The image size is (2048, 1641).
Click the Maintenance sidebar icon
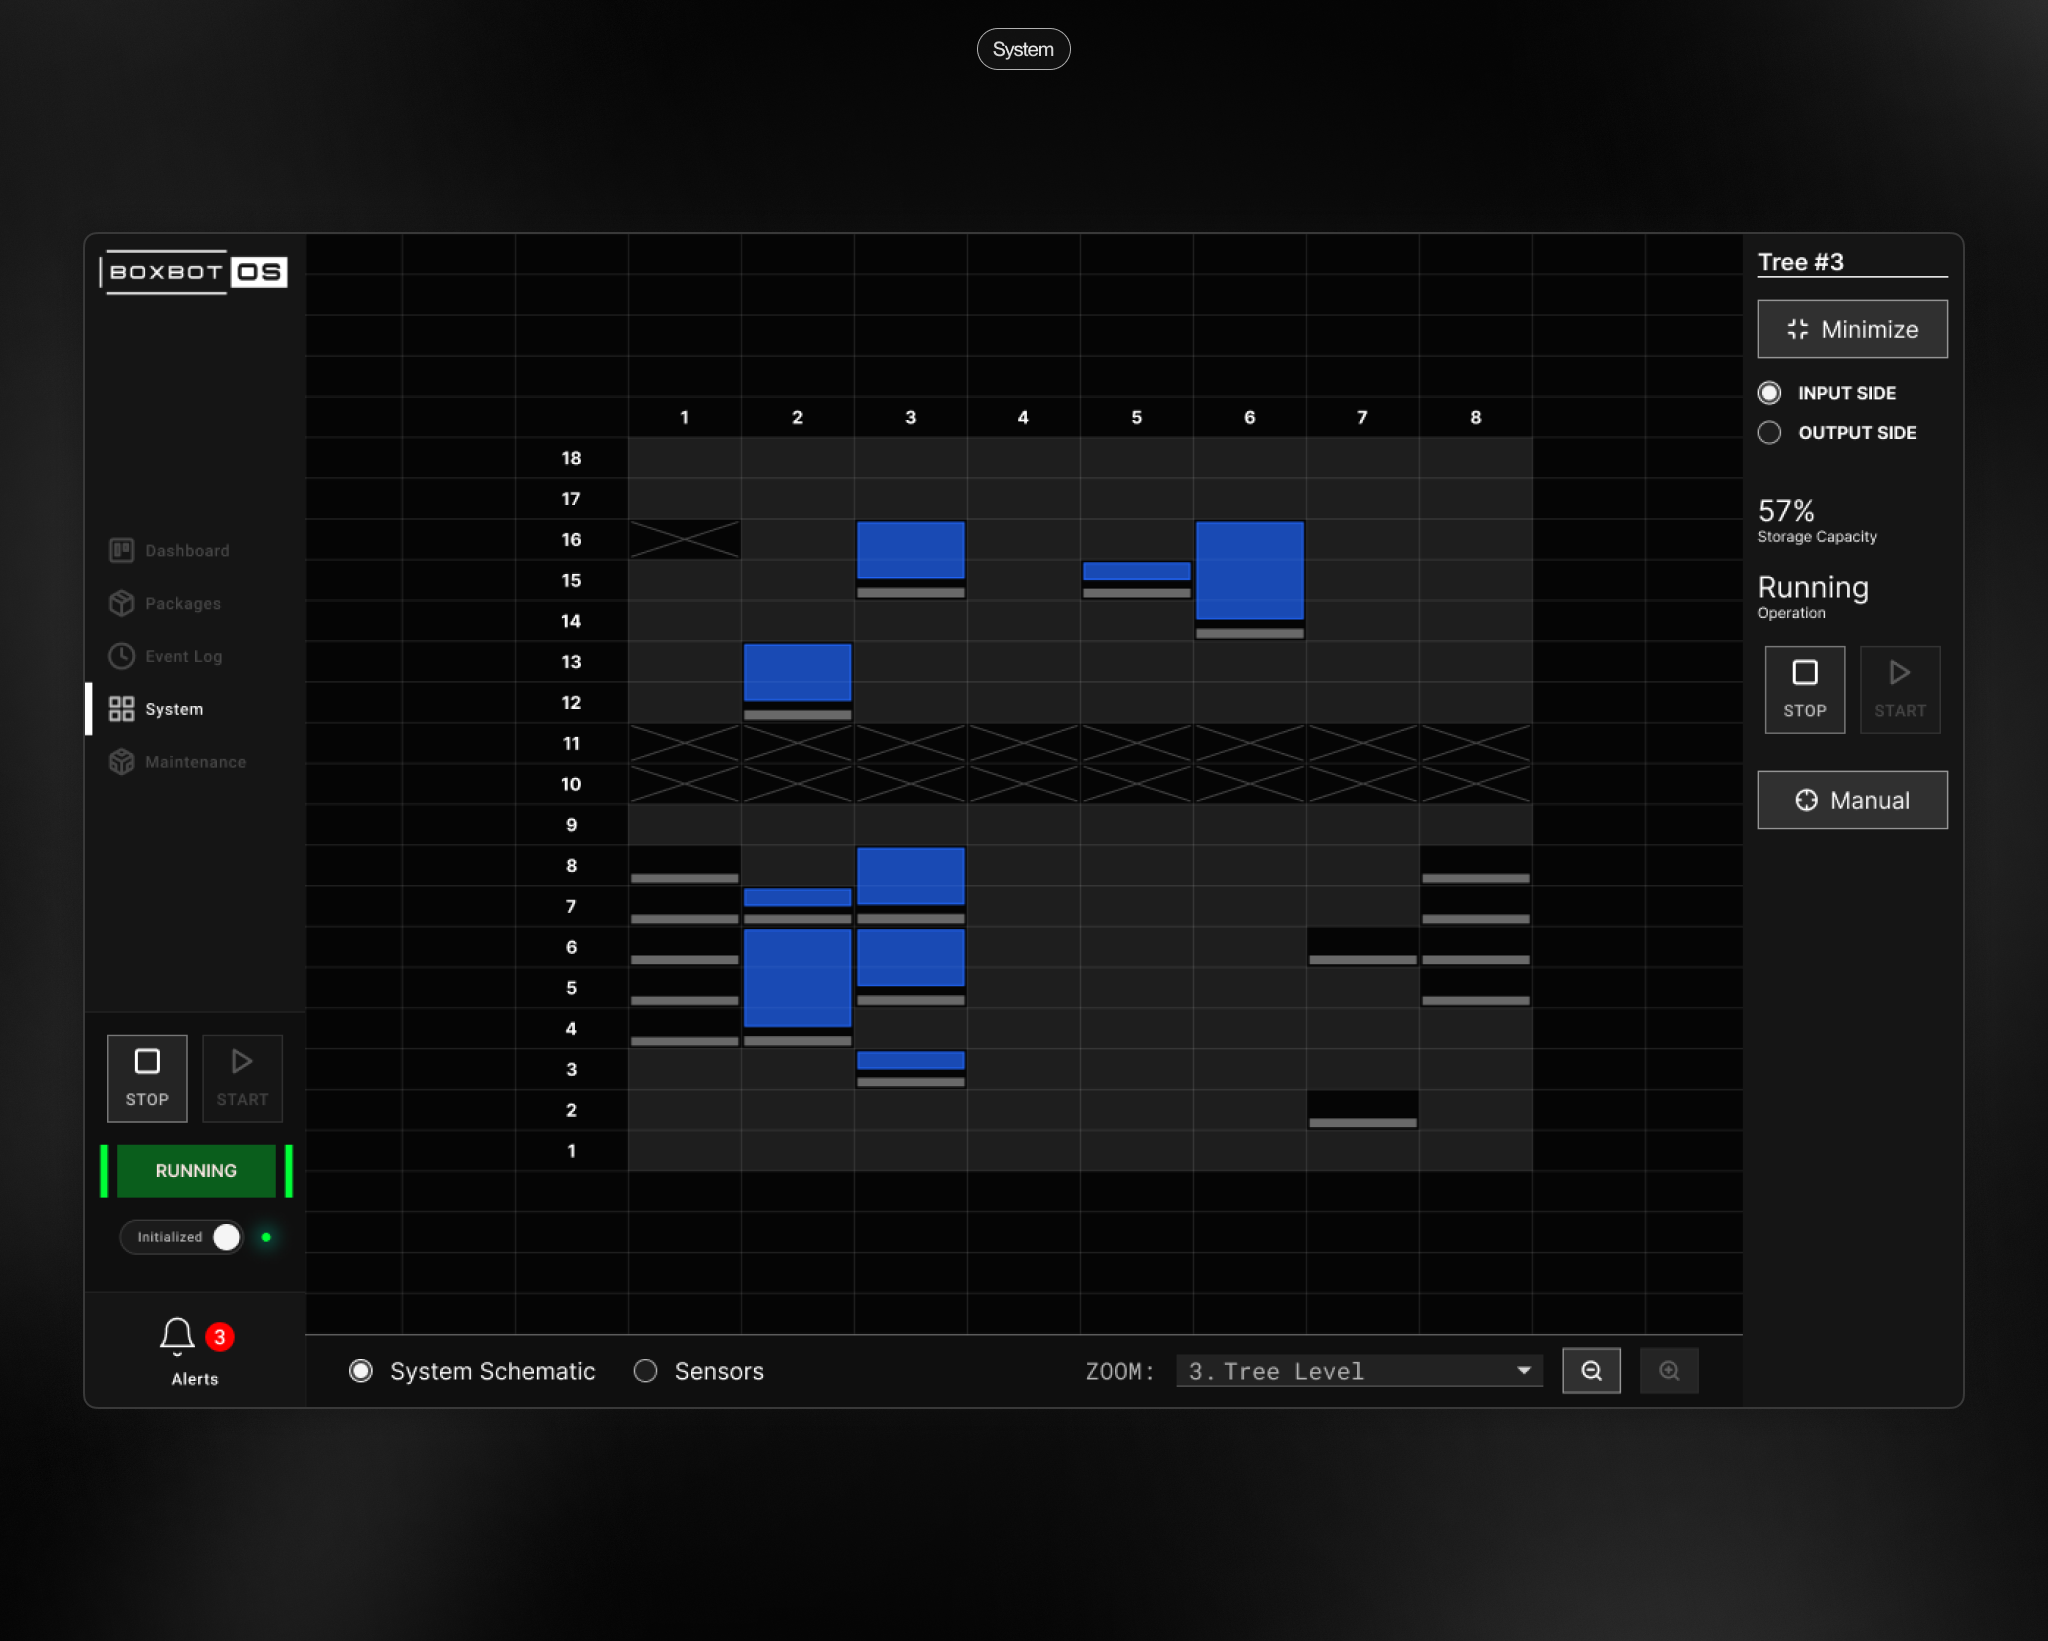pyautogui.click(x=121, y=762)
